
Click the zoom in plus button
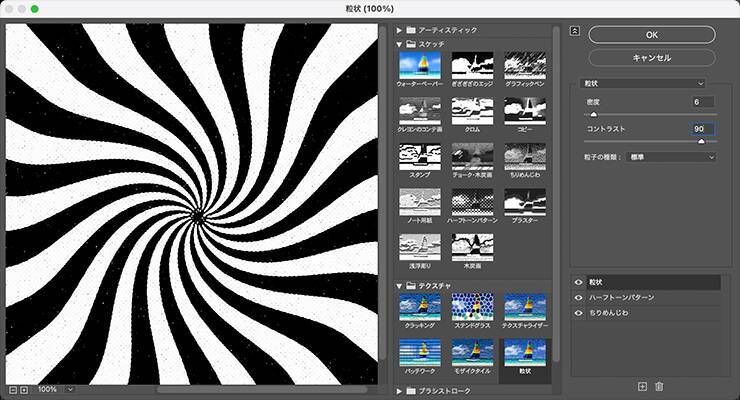tap(23, 388)
